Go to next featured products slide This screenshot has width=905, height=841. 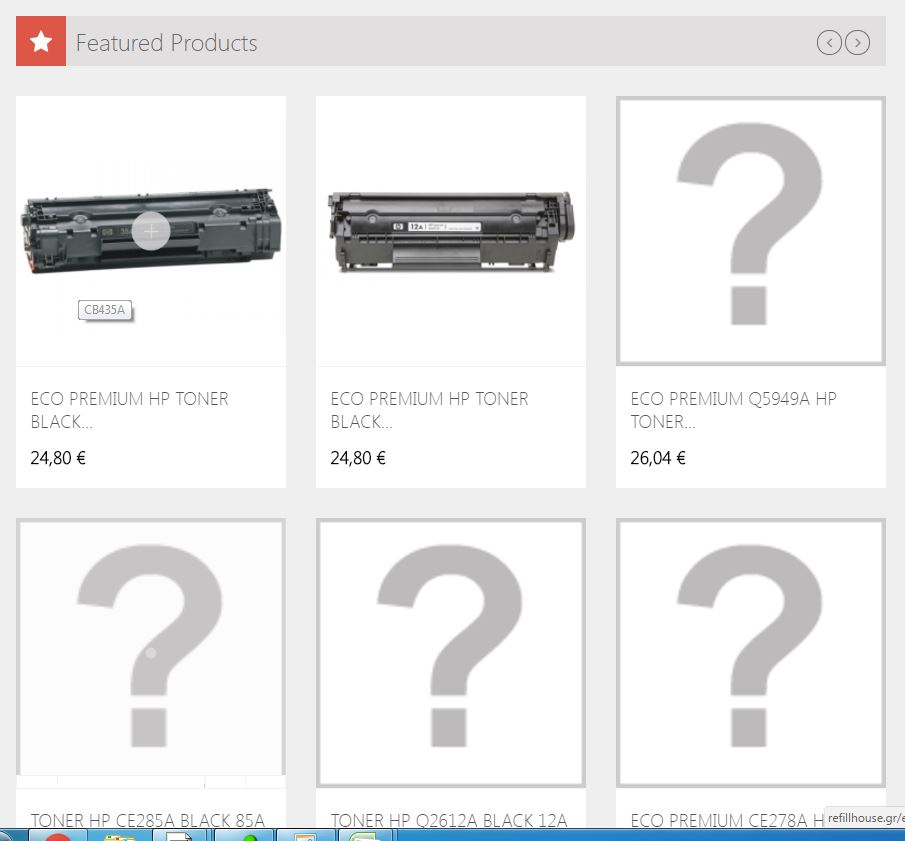tap(858, 43)
